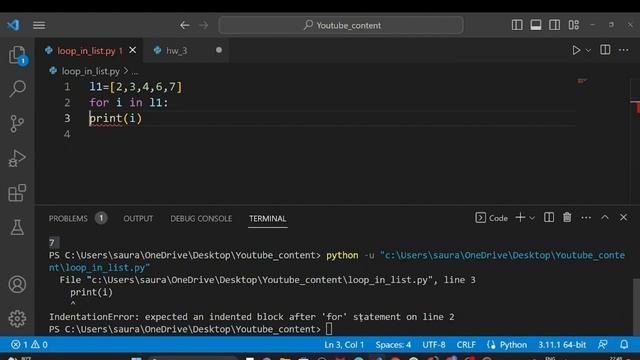This screenshot has width=640, height=360.
Task: Expand the breadcrumb ellipsis segment
Action: coord(135,71)
